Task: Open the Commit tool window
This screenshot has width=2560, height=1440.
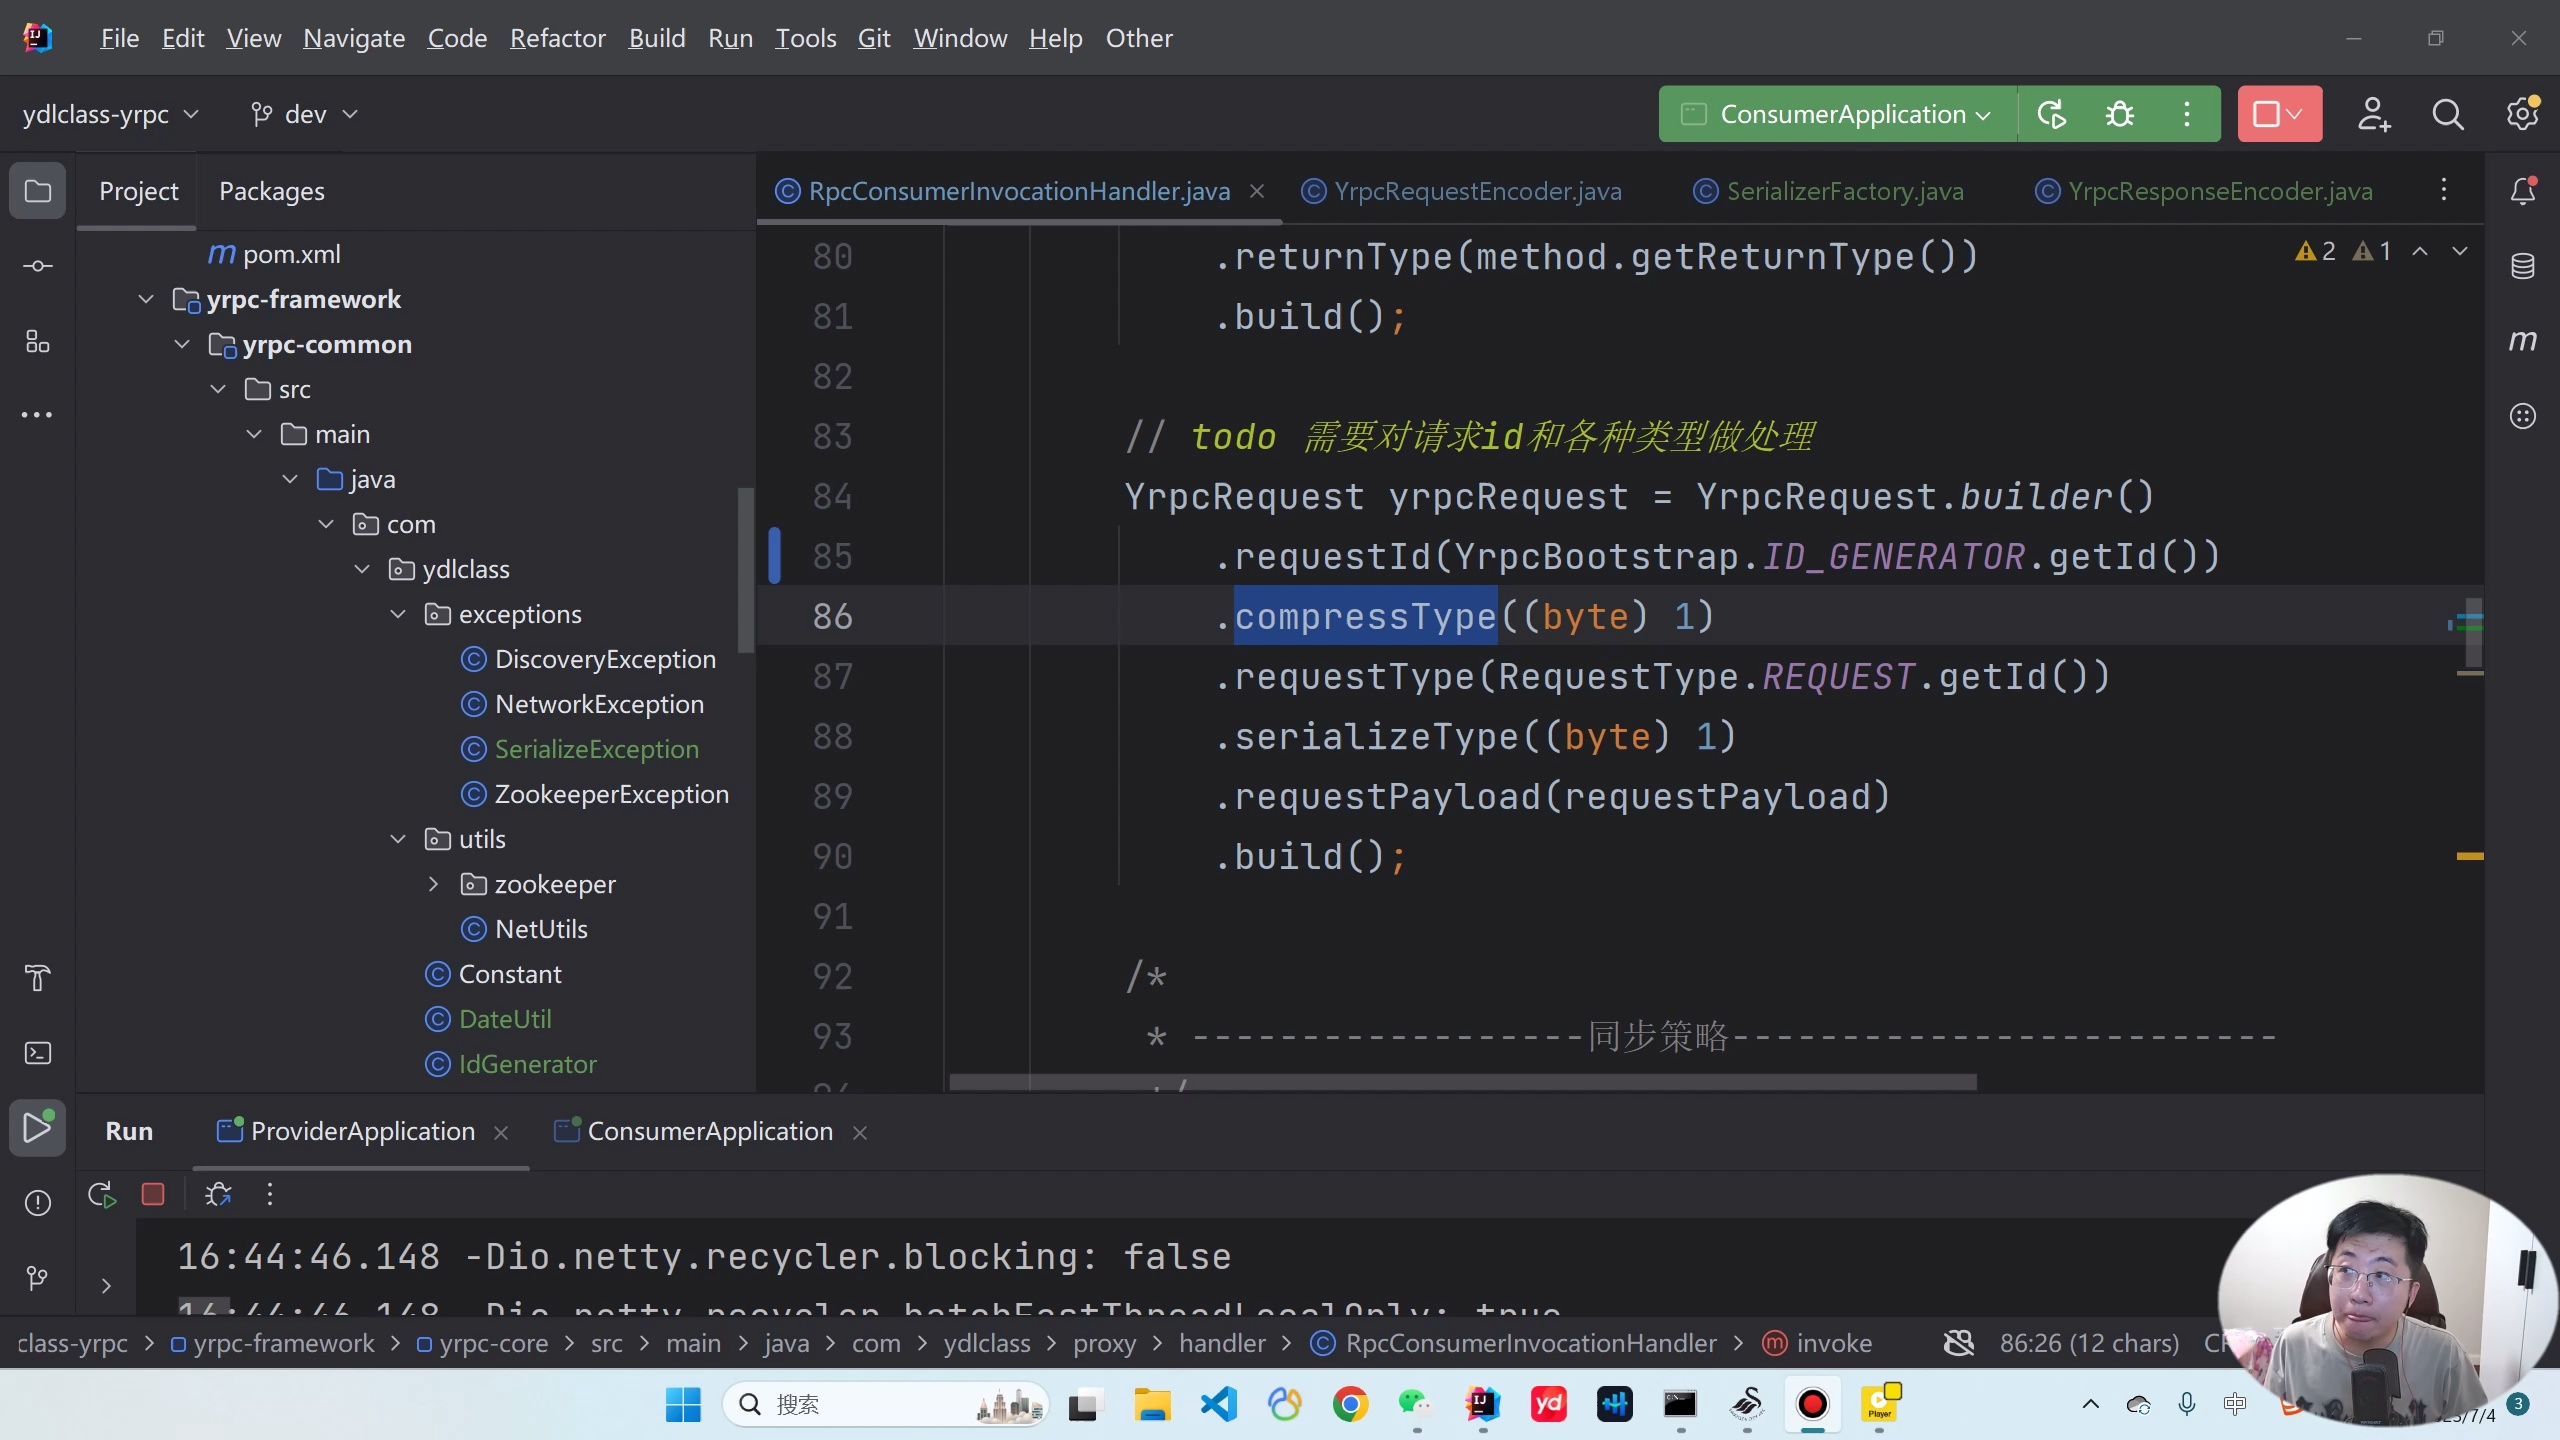Action: pos(38,266)
